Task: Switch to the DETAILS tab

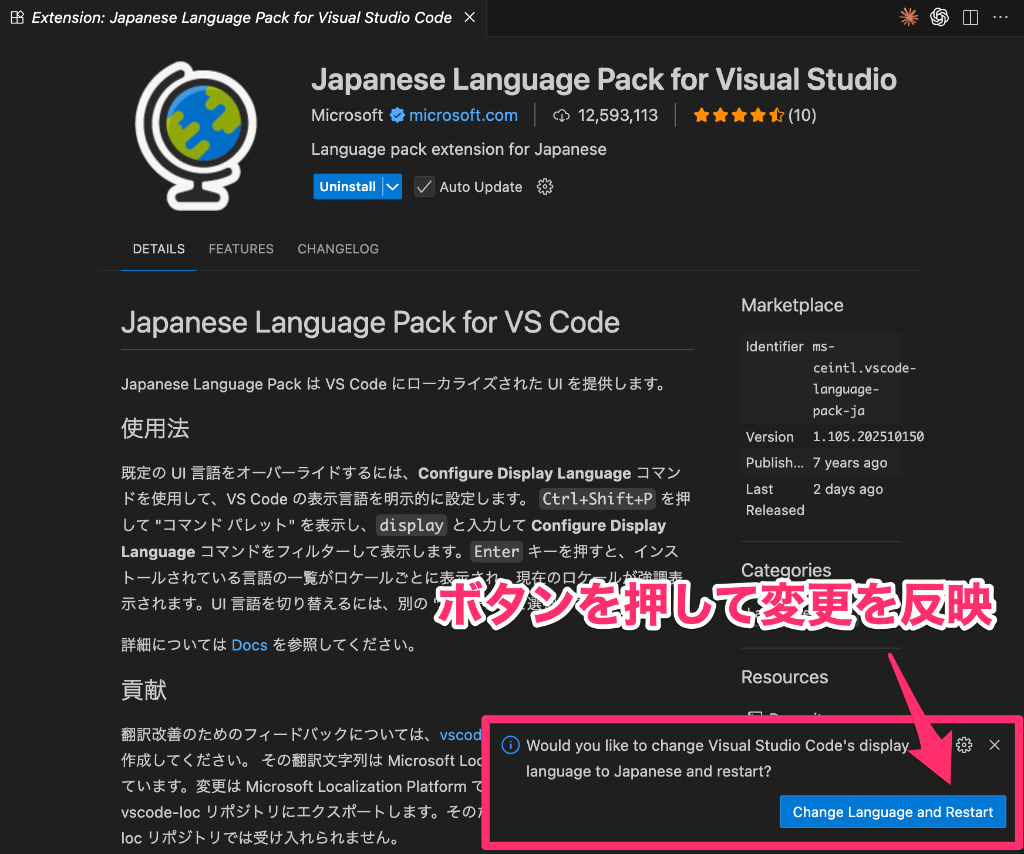Action: tap(159, 249)
